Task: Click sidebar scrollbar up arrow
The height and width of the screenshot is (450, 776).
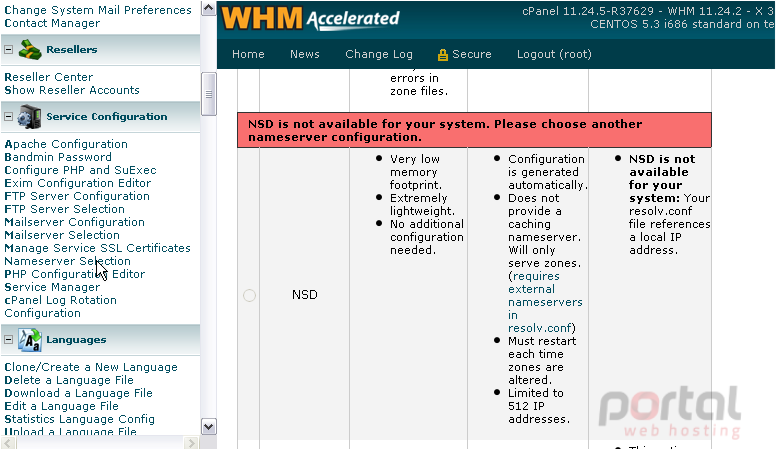Action: (x=209, y=8)
